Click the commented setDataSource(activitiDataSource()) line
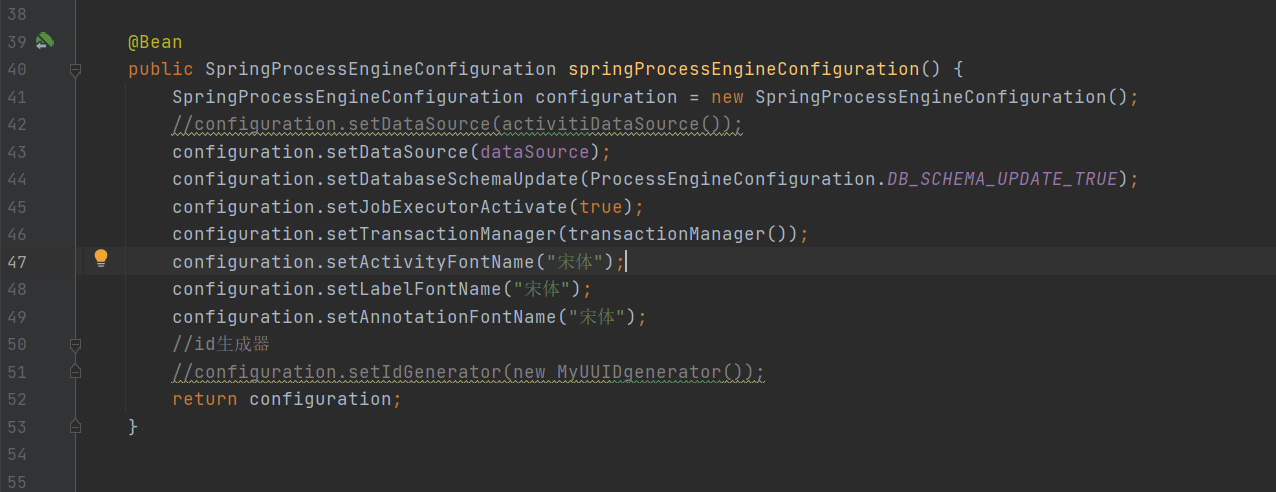Viewport: 1276px width, 492px height. click(x=458, y=125)
